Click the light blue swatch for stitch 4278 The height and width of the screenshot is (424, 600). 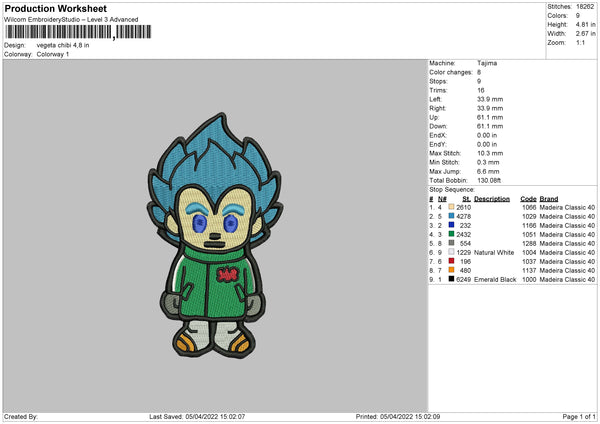pyautogui.click(x=451, y=216)
